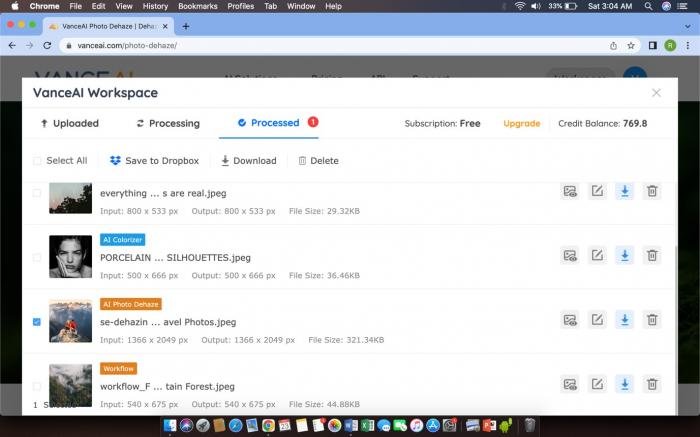Expand the Chrome tab search chevron

pos(688,26)
